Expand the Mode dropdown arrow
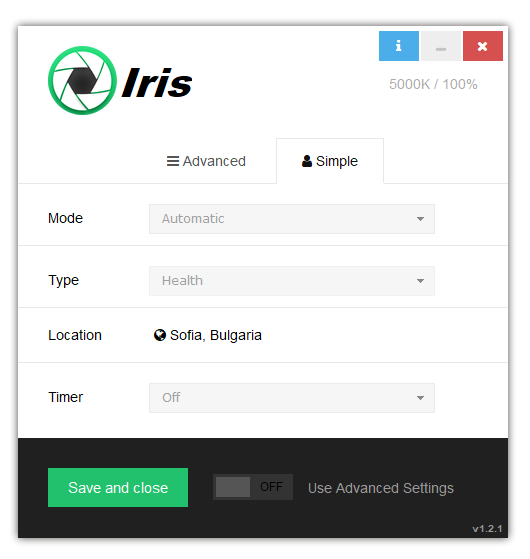 point(420,219)
